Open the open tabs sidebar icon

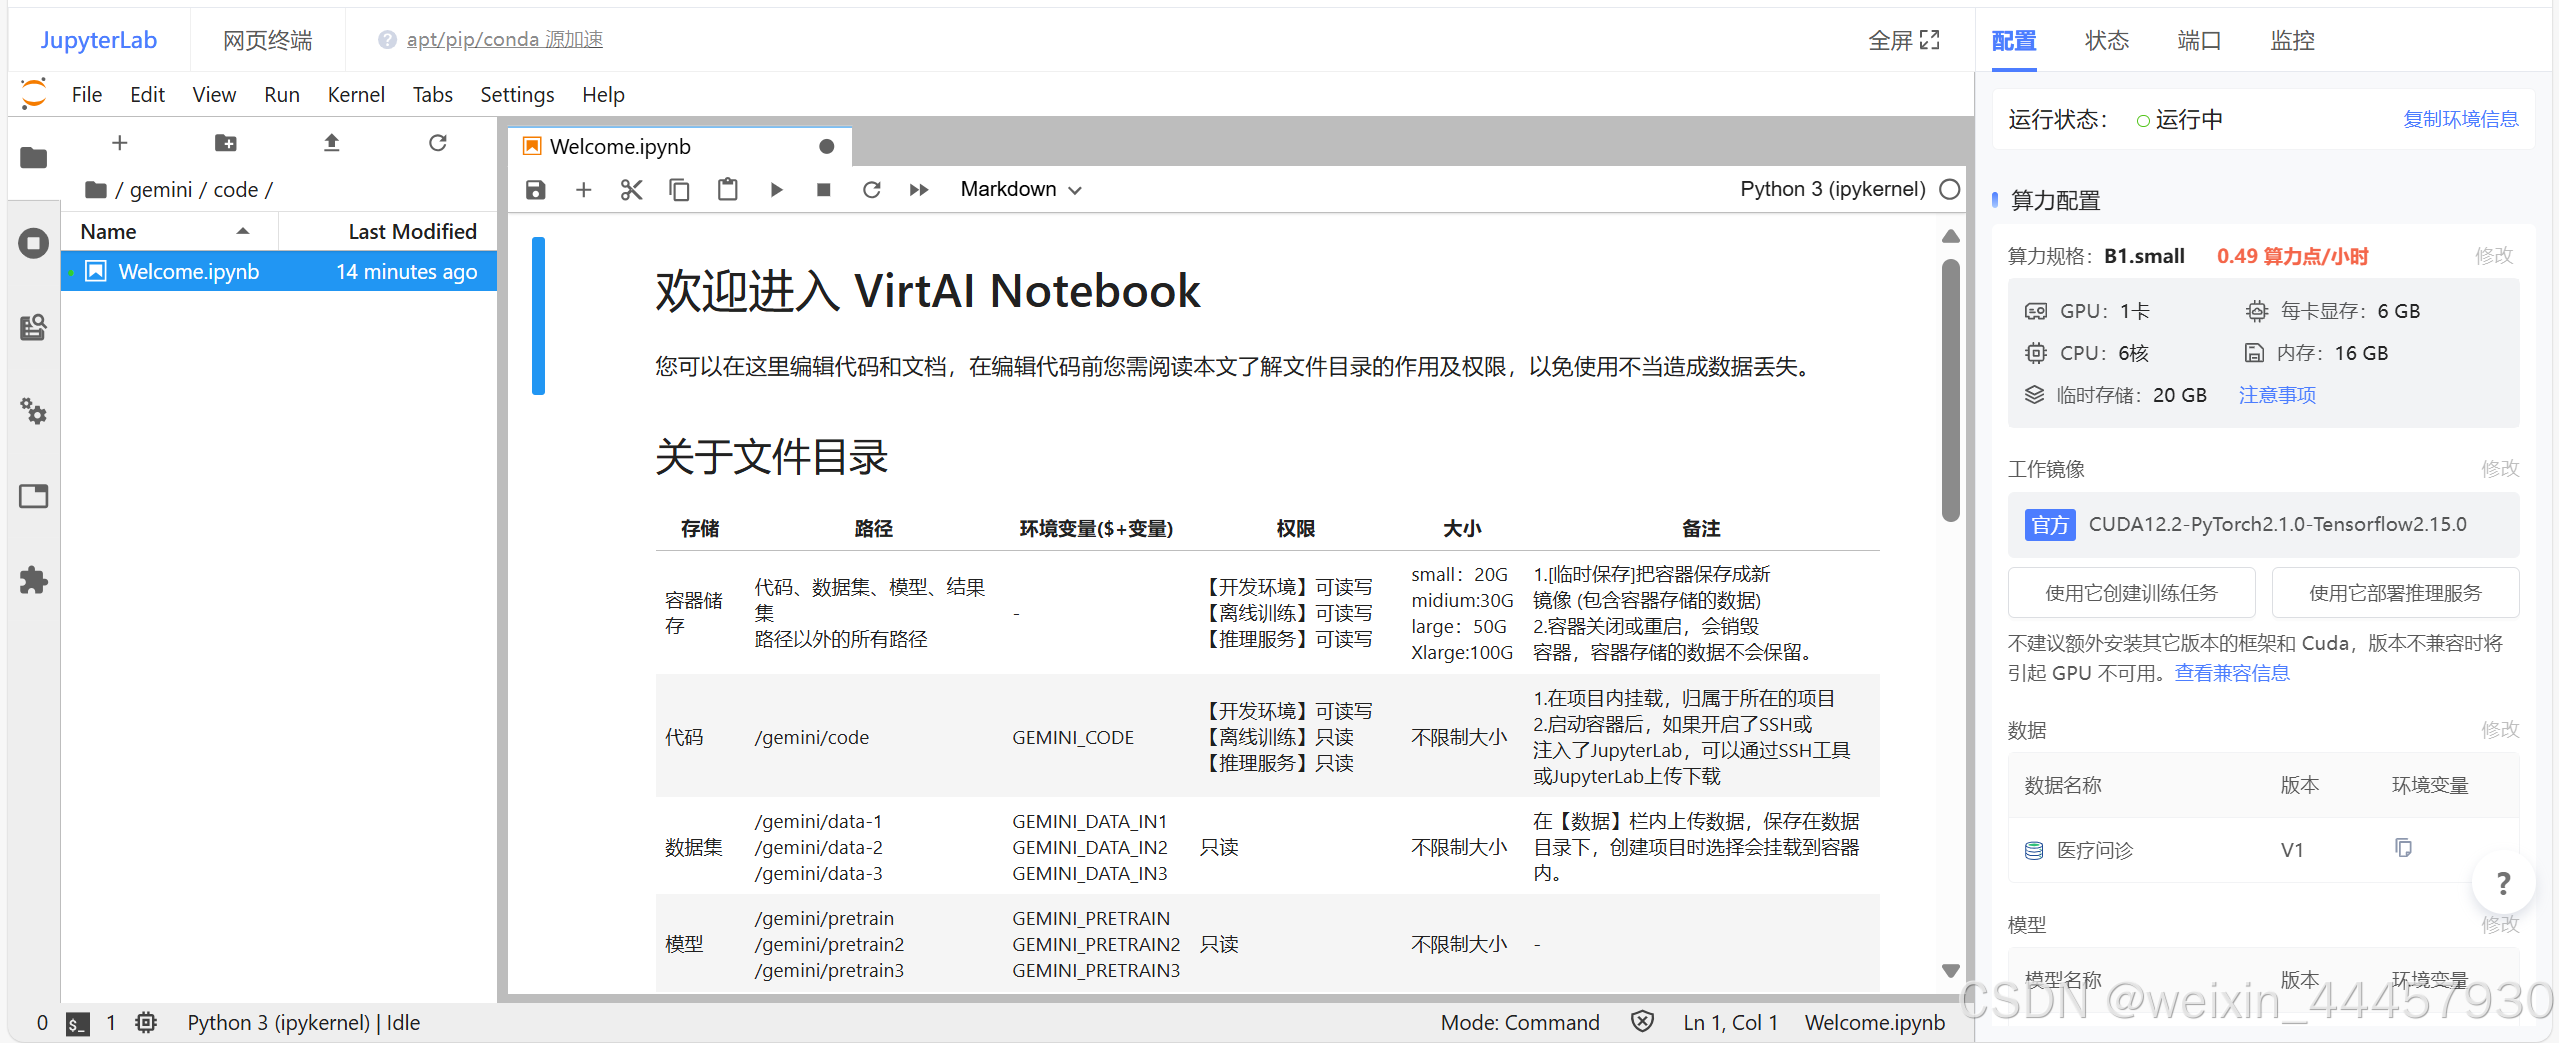(x=34, y=496)
